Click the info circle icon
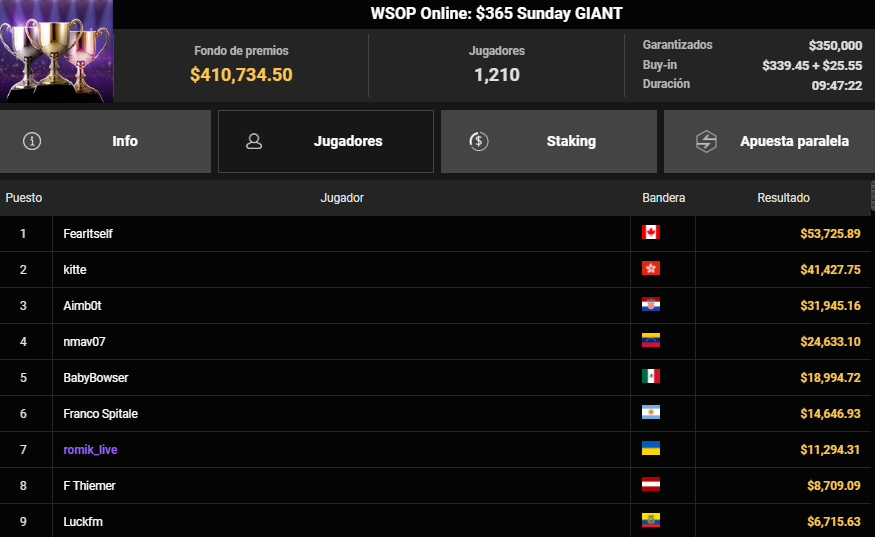 (32, 141)
